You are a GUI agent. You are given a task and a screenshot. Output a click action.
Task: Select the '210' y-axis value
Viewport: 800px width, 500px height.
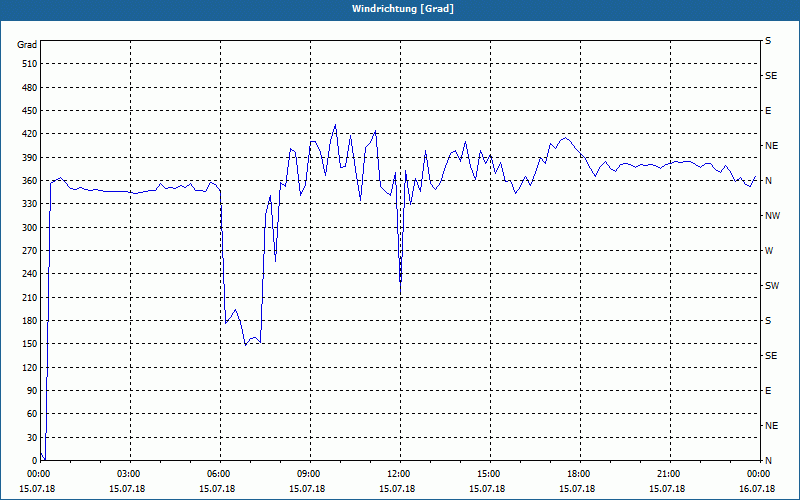[29, 297]
